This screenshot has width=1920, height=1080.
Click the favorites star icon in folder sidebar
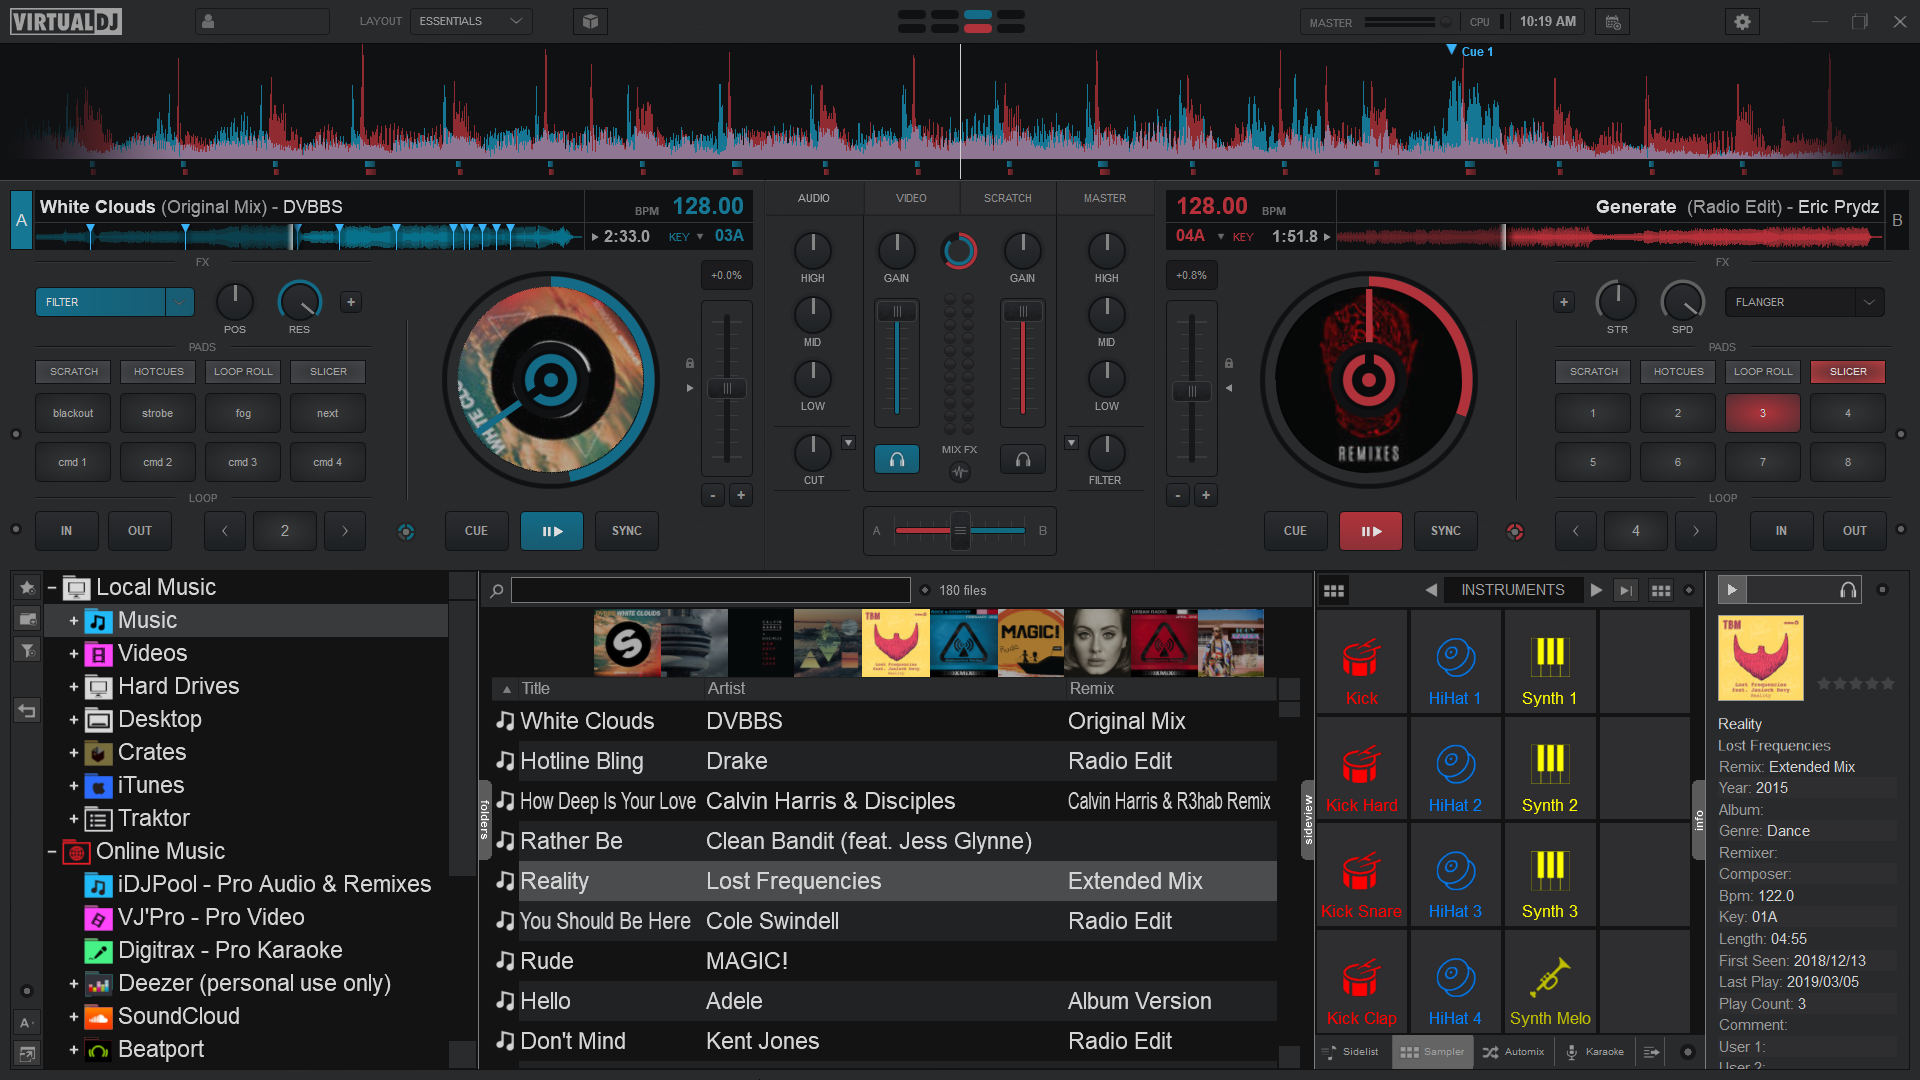(27, 587)
